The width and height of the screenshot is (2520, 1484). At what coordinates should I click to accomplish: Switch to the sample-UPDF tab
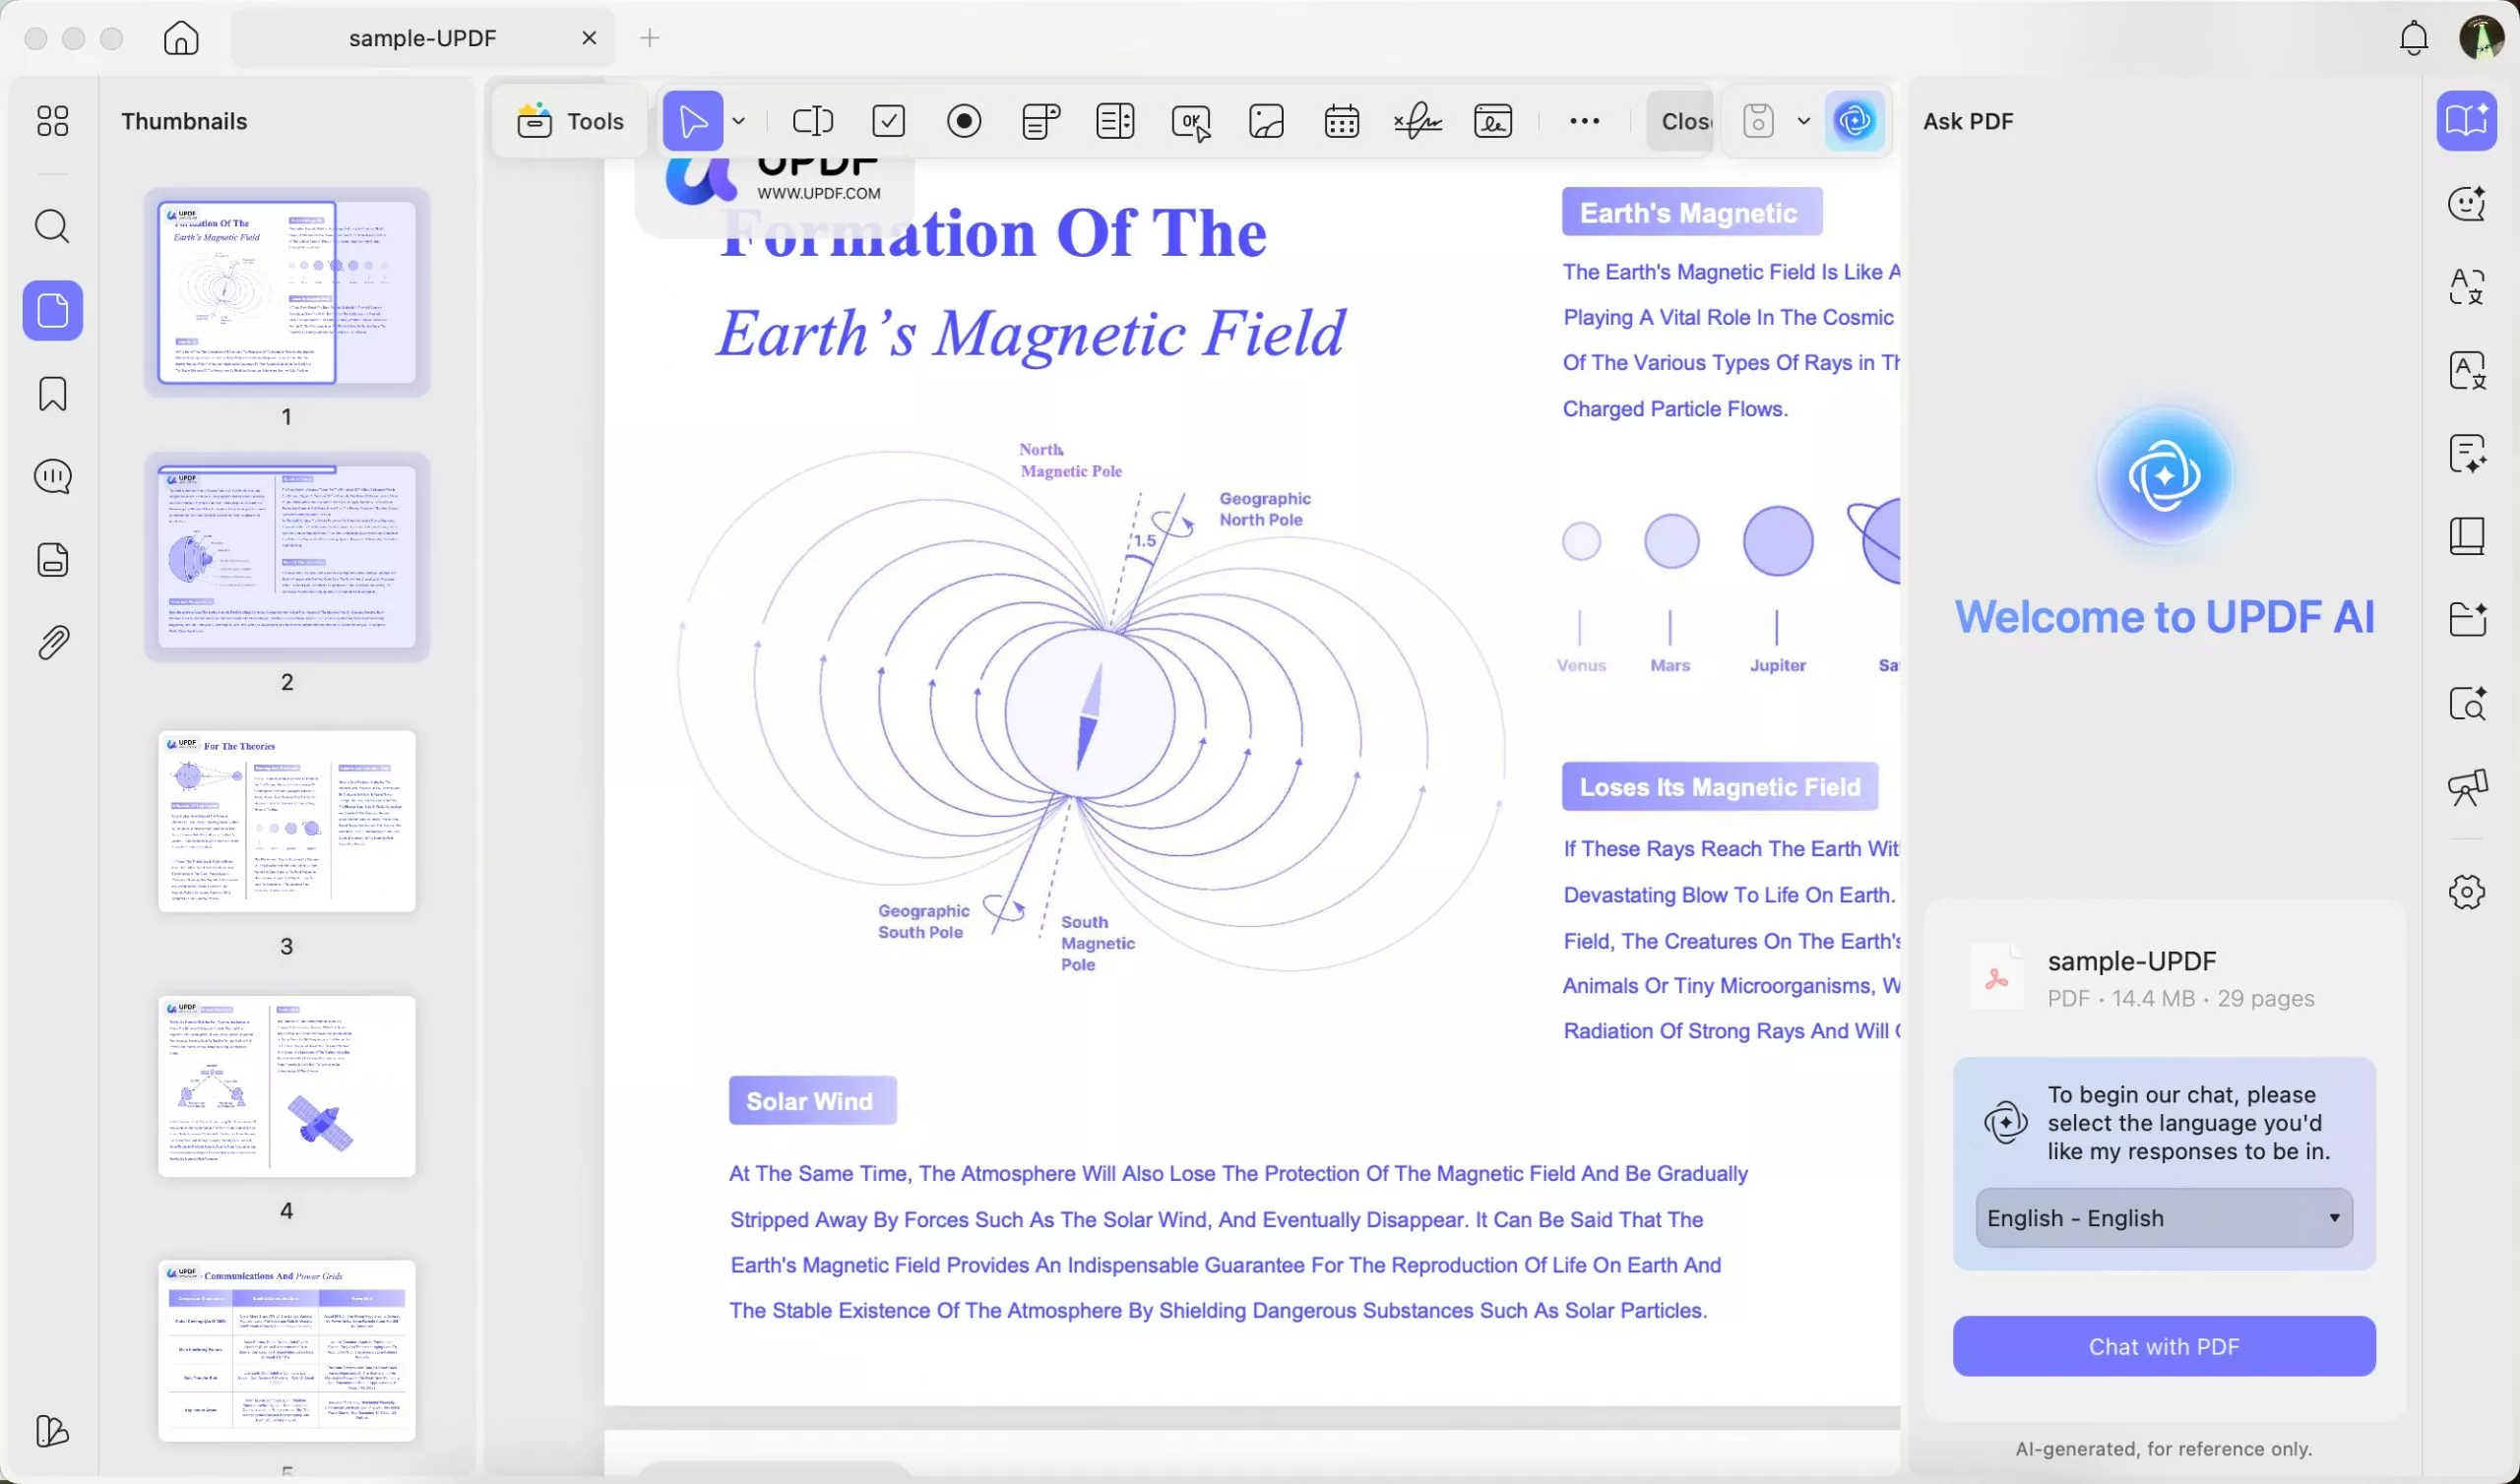point(422,38)
